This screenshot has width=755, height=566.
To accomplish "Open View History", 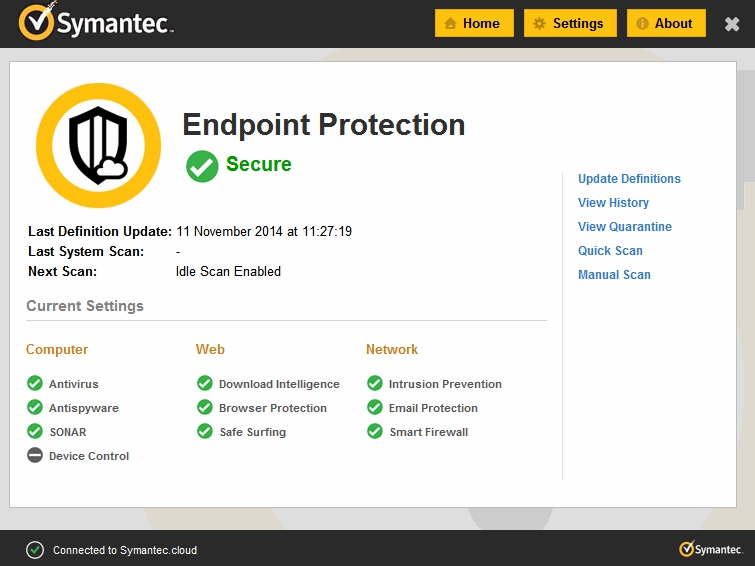I will 613,203.
